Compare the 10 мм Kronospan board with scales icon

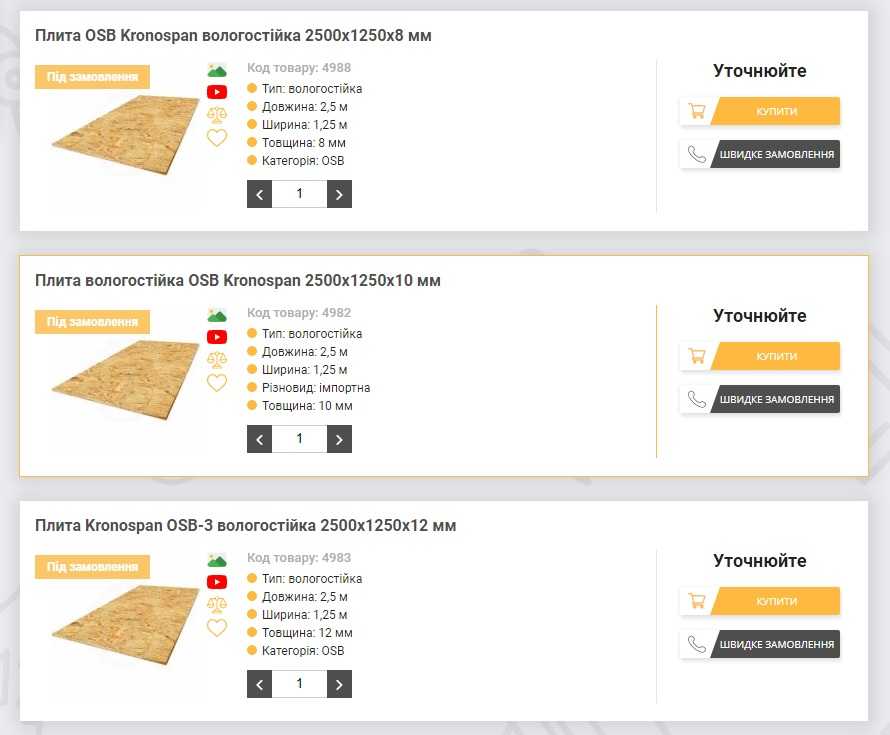(x=217, y=360)
